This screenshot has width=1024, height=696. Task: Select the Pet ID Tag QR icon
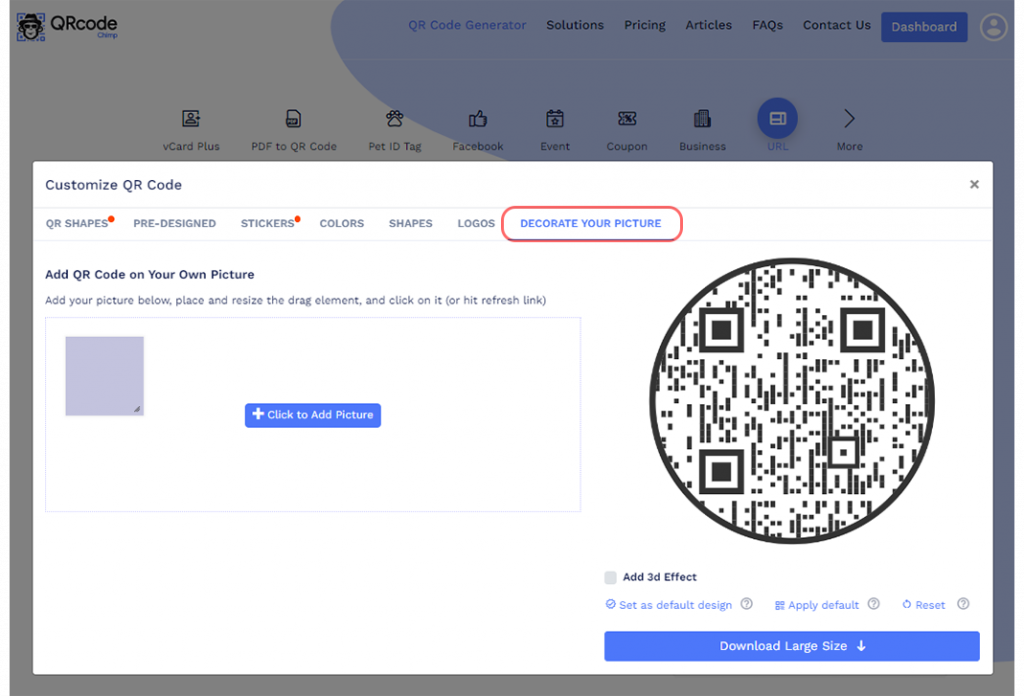[x=394, y=118]
